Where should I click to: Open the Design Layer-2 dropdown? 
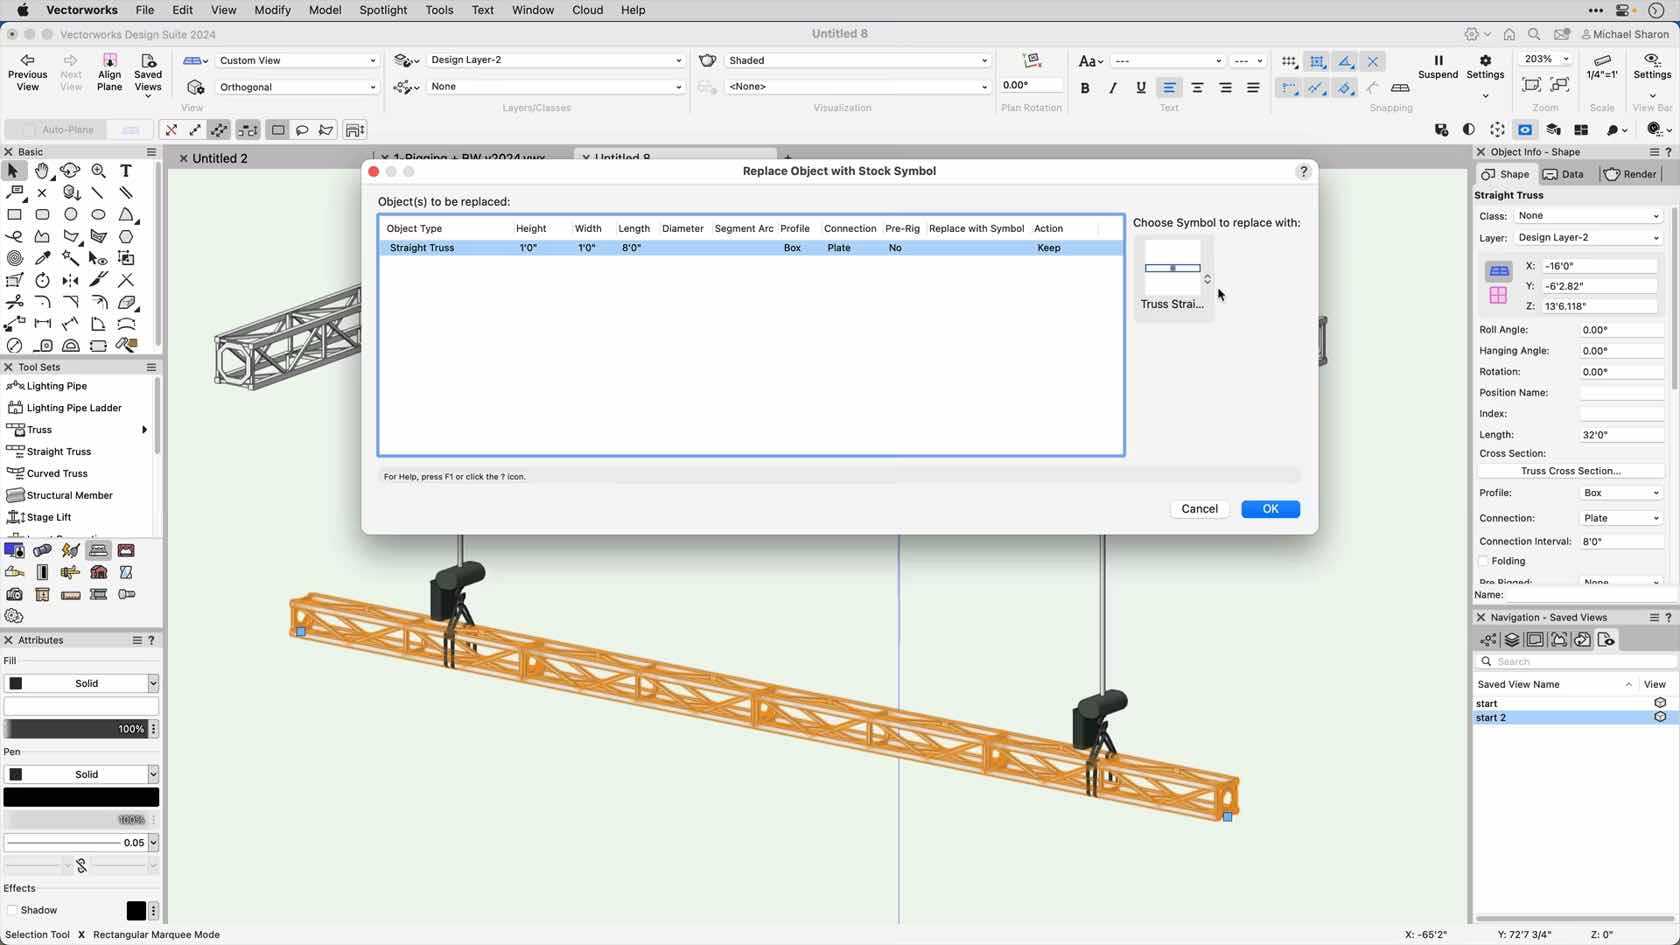coord(554,60)
